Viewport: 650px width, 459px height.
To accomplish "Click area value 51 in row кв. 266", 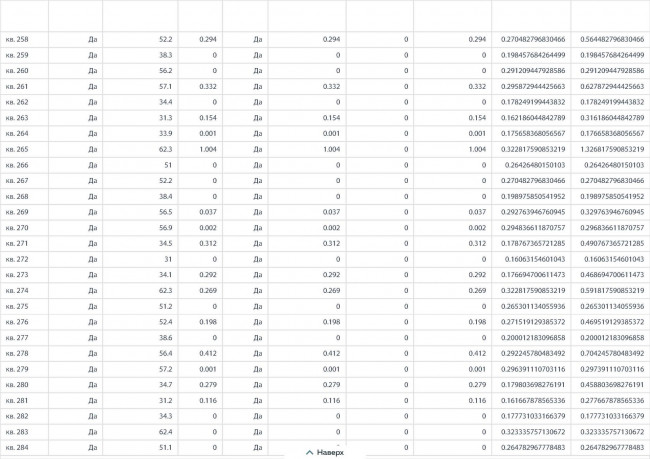I will pos(168,165).
